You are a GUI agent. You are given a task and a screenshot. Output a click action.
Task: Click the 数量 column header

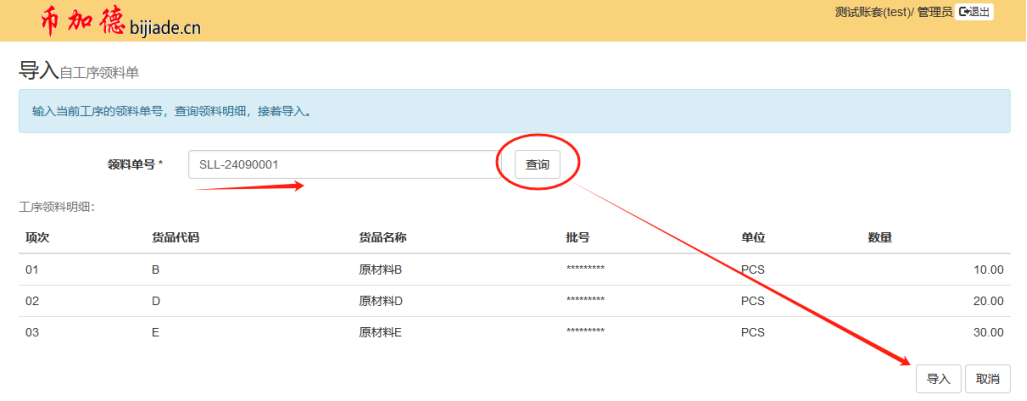click(x=880, y=238)
